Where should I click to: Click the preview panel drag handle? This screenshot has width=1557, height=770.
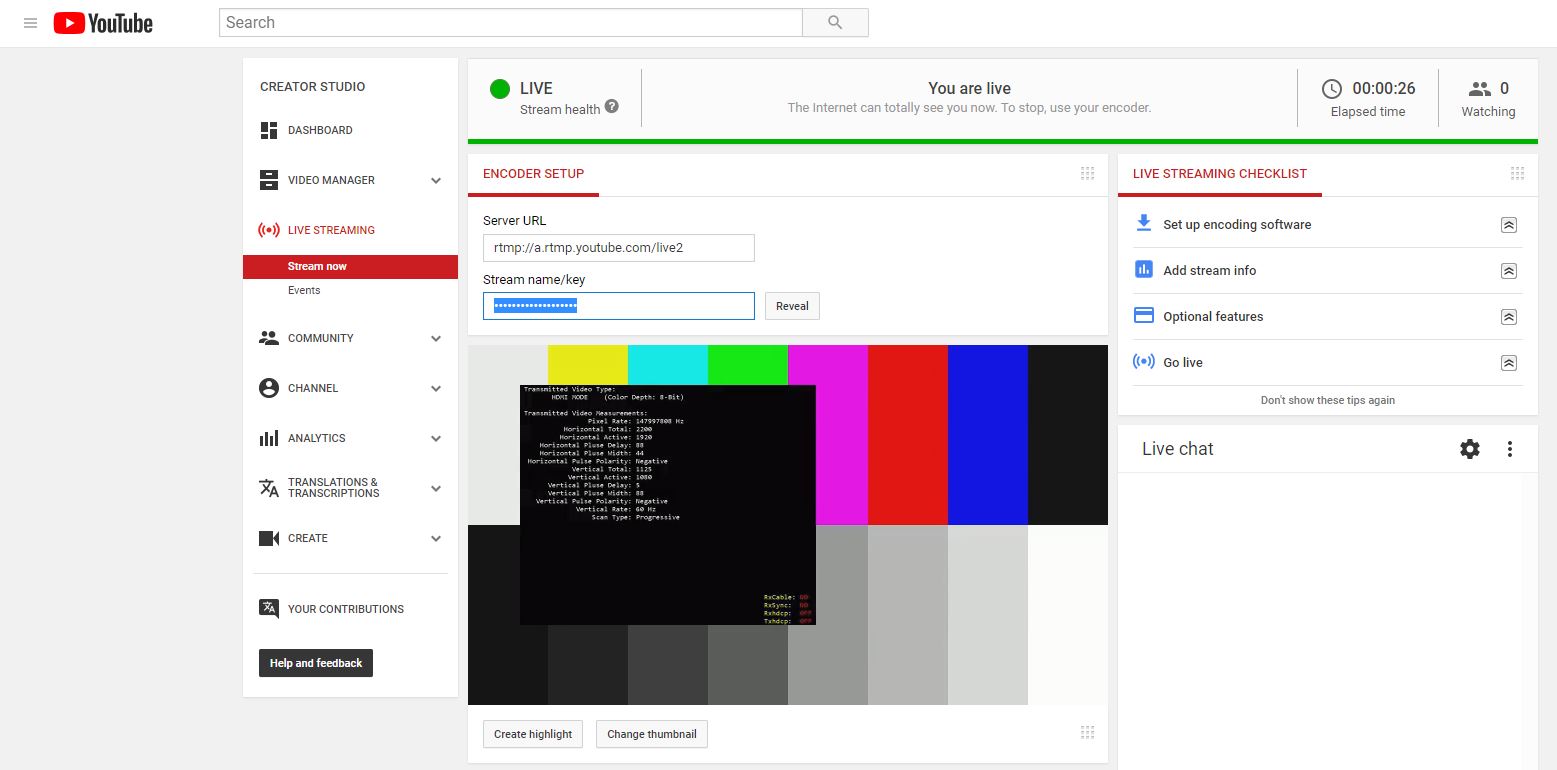pos(1087,732)
